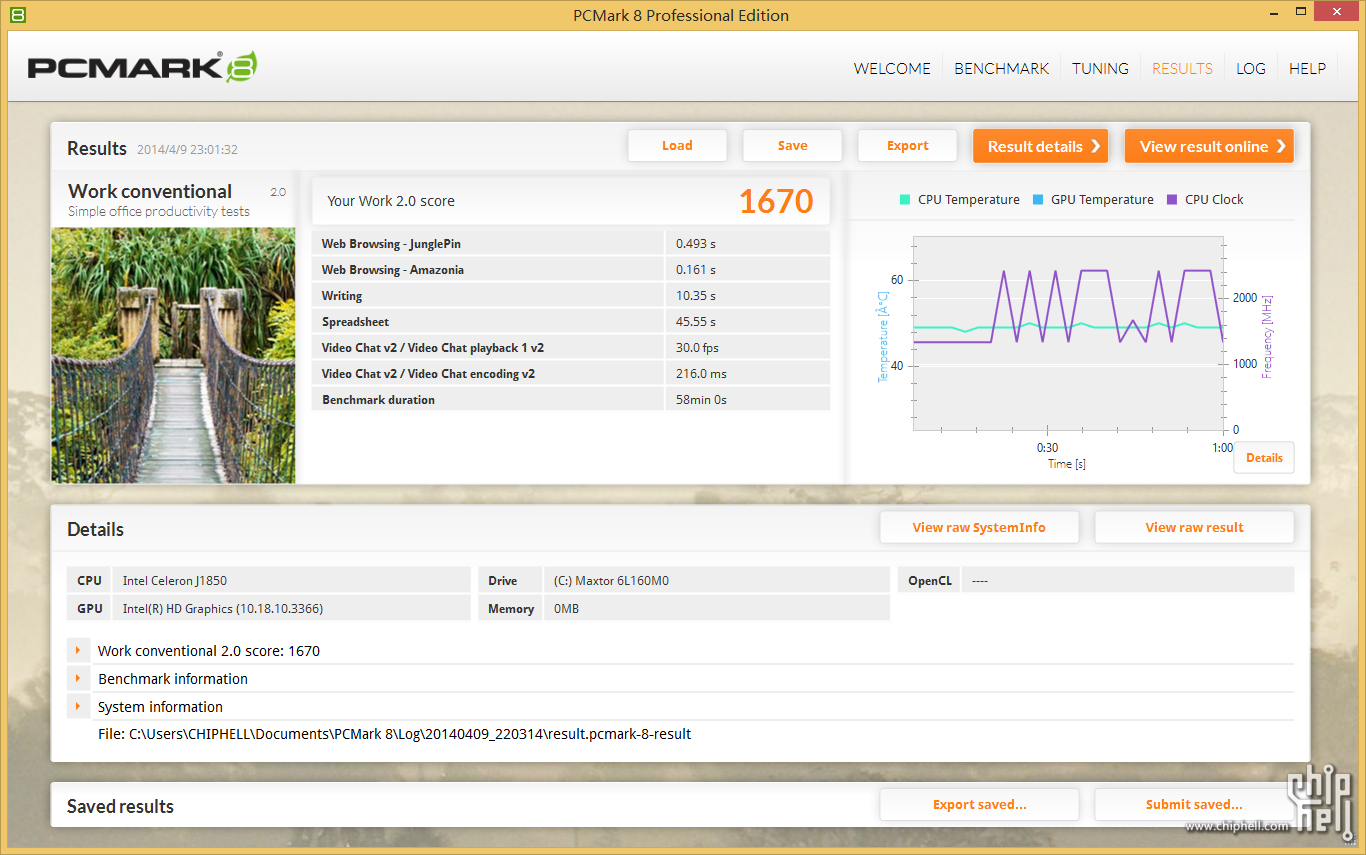The image size is (1366, 855).
Task: Click the results timestamp 2014/4/9 23:01:32
Action: 187,149
